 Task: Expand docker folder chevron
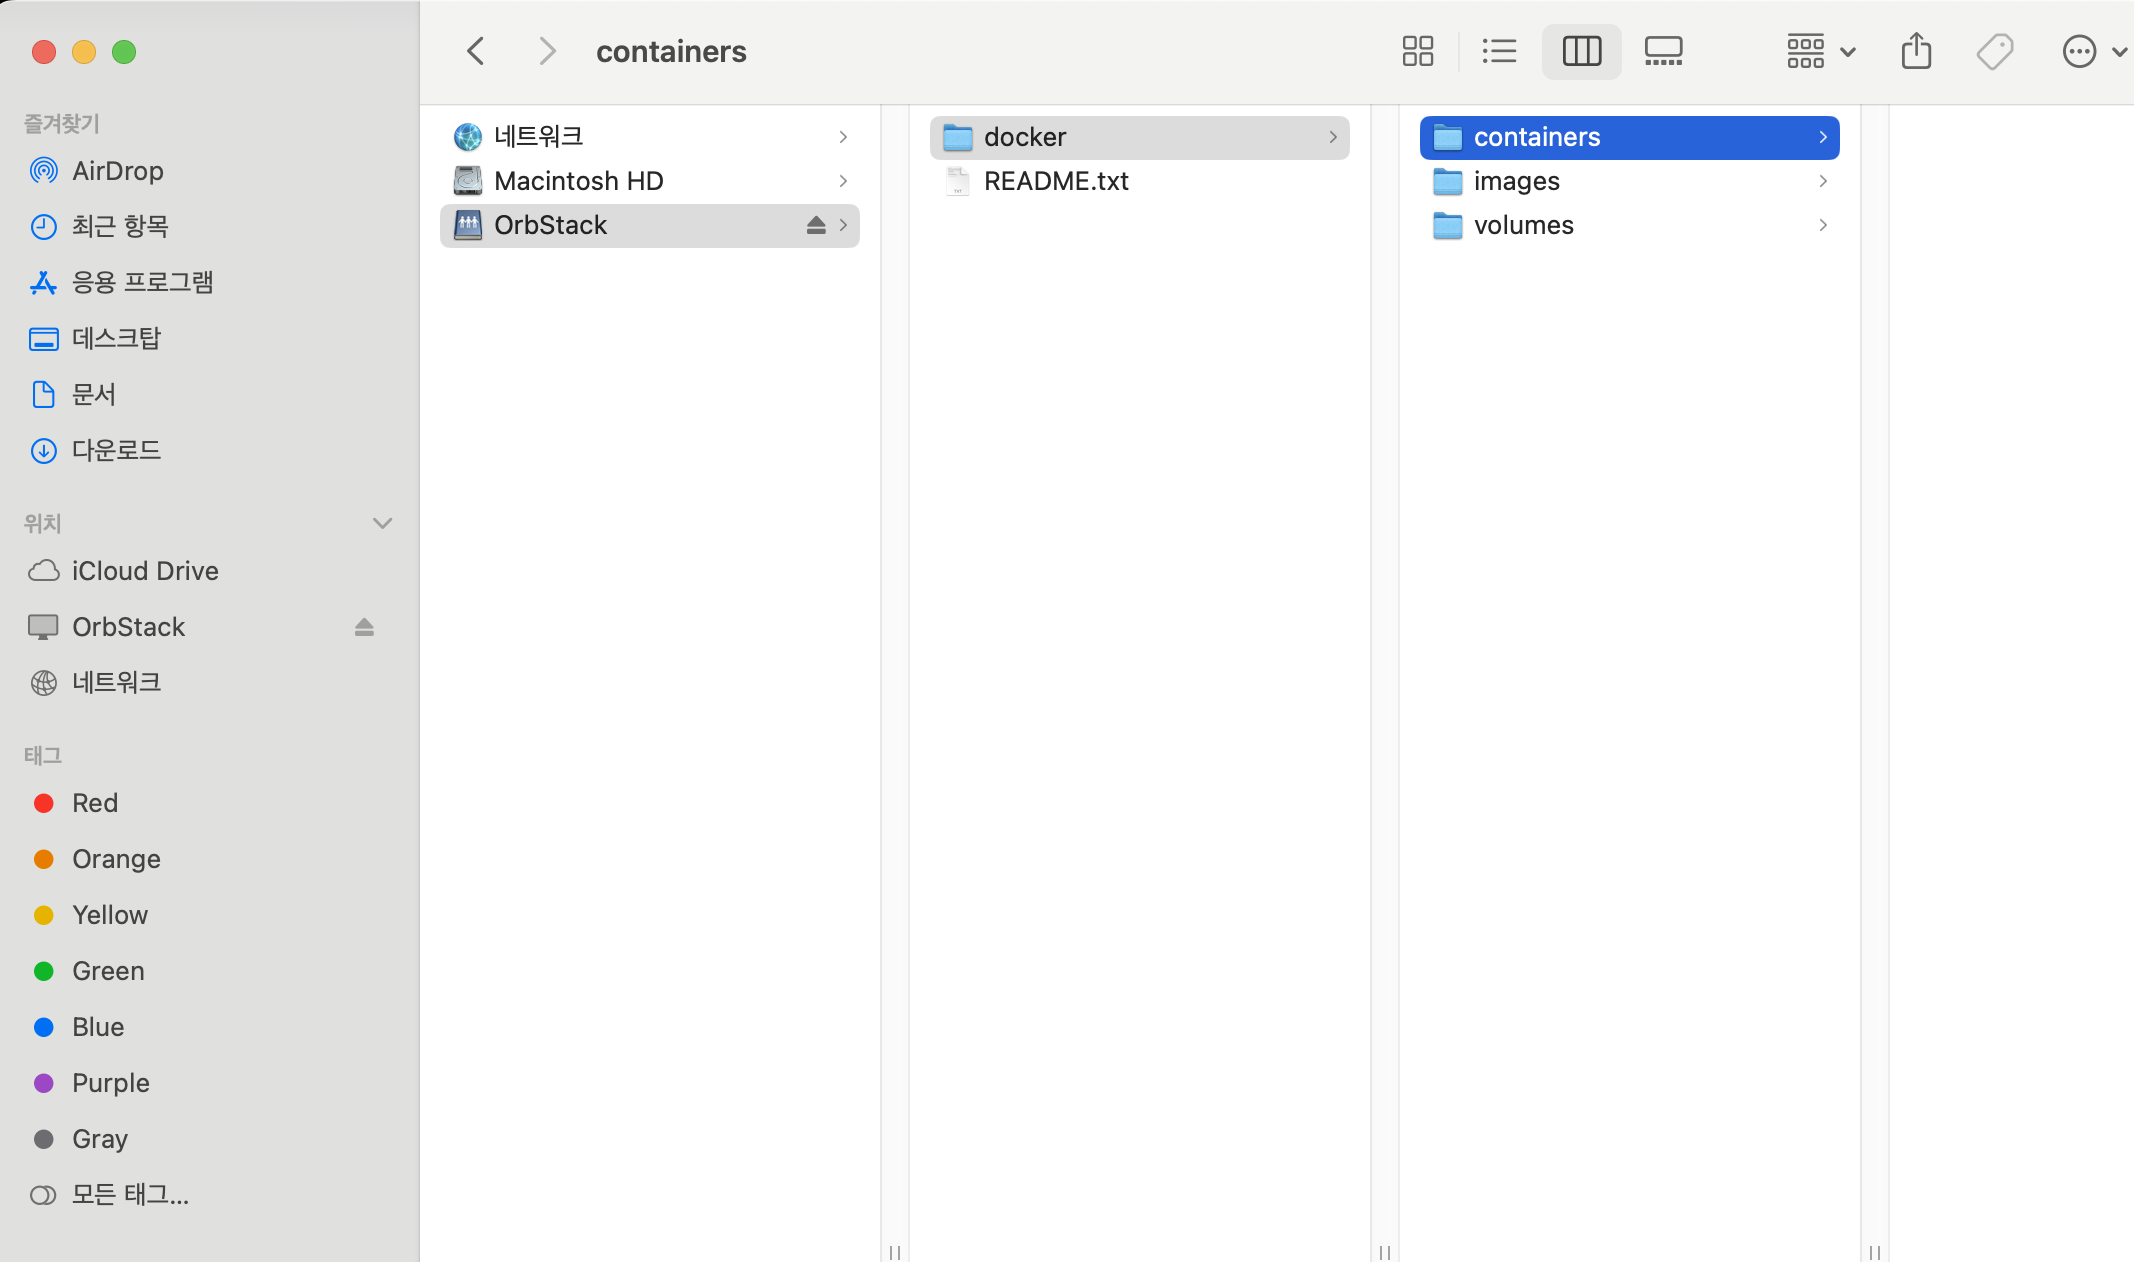click(1333, 137)
